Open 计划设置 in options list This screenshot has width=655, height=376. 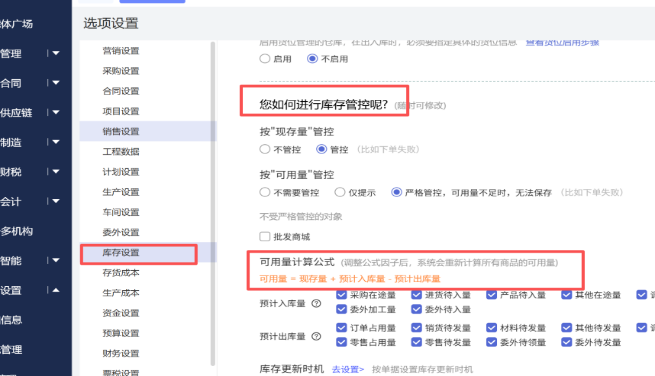point(121,172)
